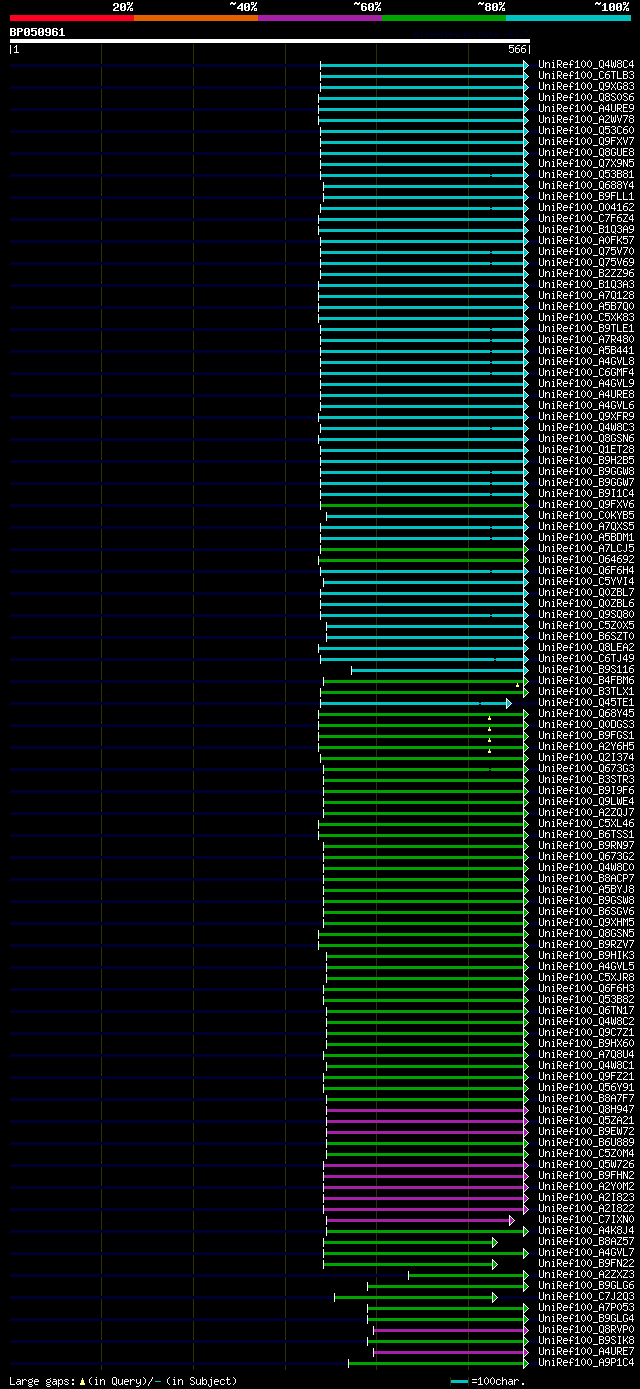Image resolution: width=640 pixels, height=1389 pixels.
Task: Select hit UniRef100_A2I823
Action: [x=586, y=1197]
